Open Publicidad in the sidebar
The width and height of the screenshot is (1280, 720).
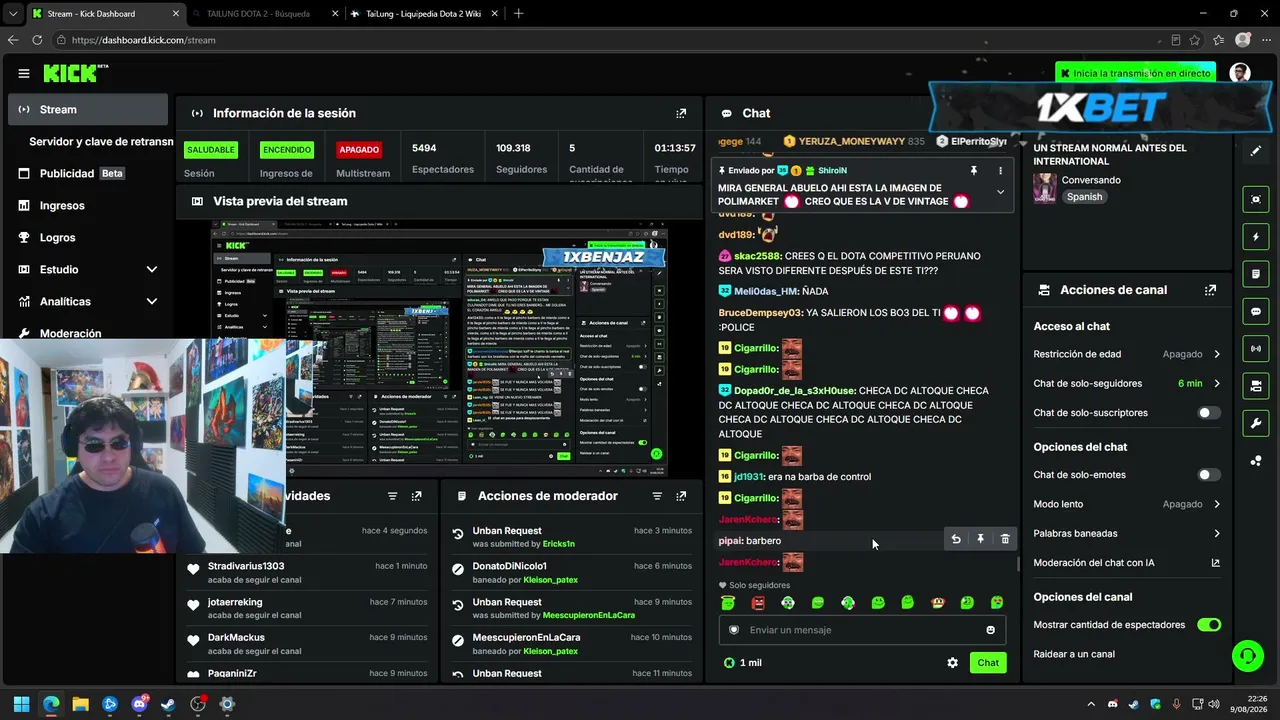point(88,173)
